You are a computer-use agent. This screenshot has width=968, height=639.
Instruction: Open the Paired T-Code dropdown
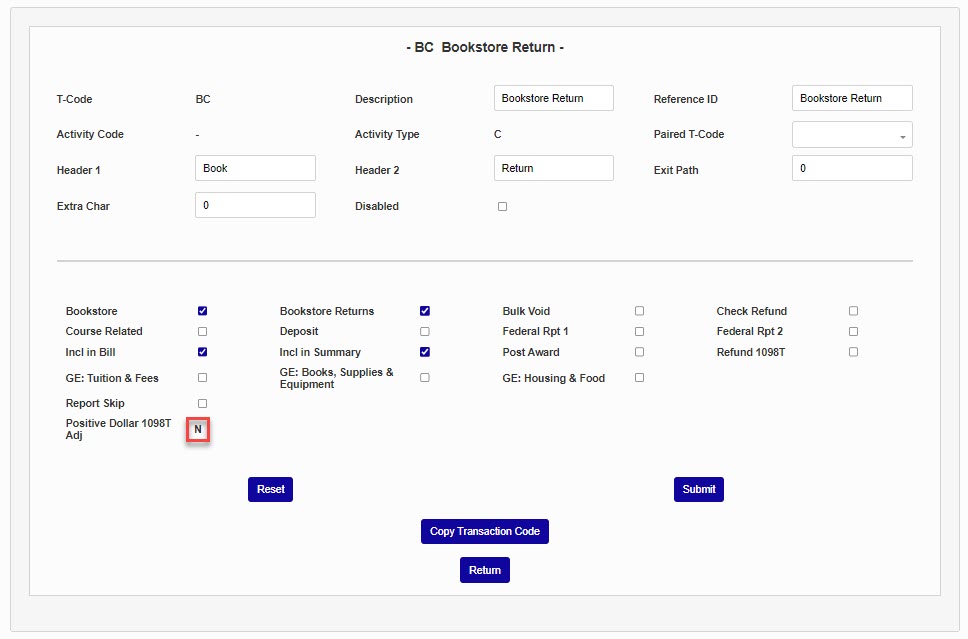(852, 135)
